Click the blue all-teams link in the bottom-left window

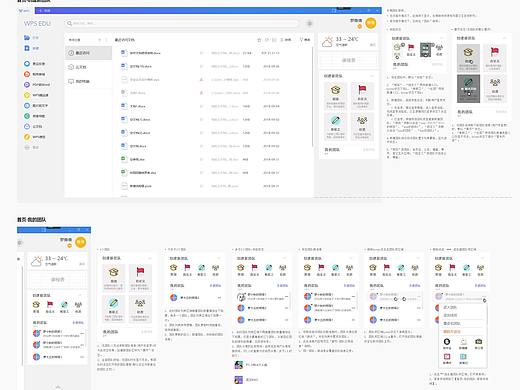[x=78, y=323]
